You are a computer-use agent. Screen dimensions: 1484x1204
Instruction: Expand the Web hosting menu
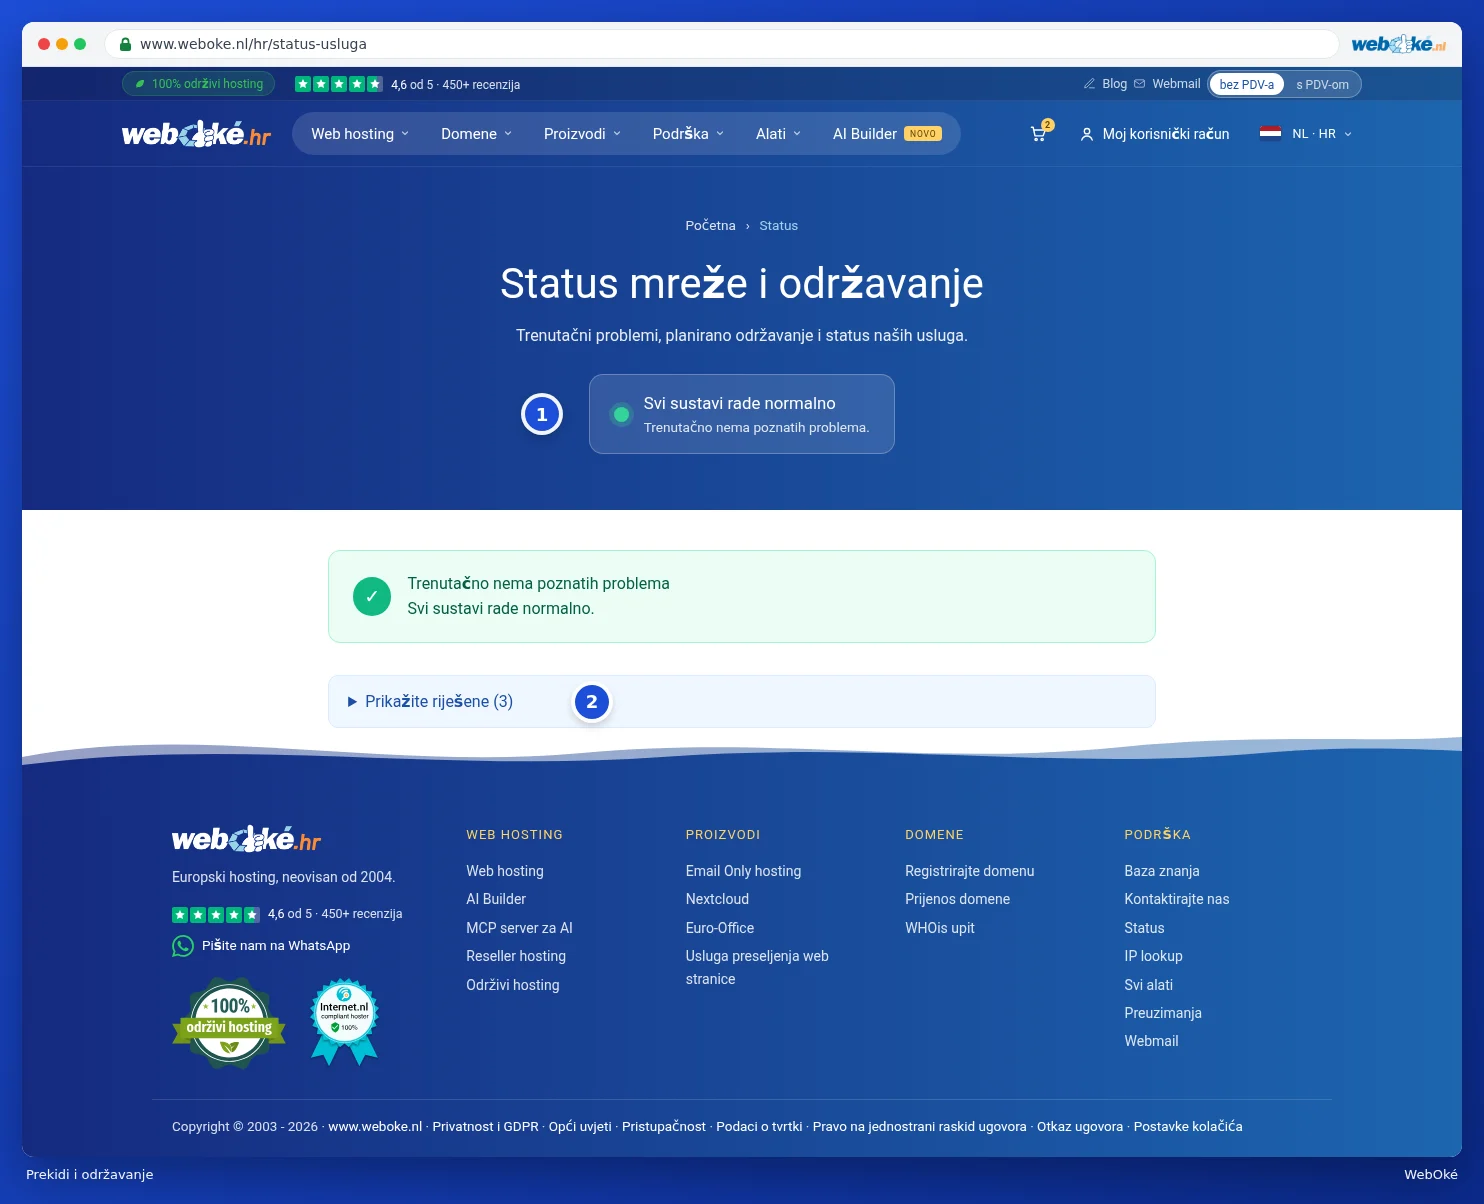pyautogui.click(x=360, y=134)
